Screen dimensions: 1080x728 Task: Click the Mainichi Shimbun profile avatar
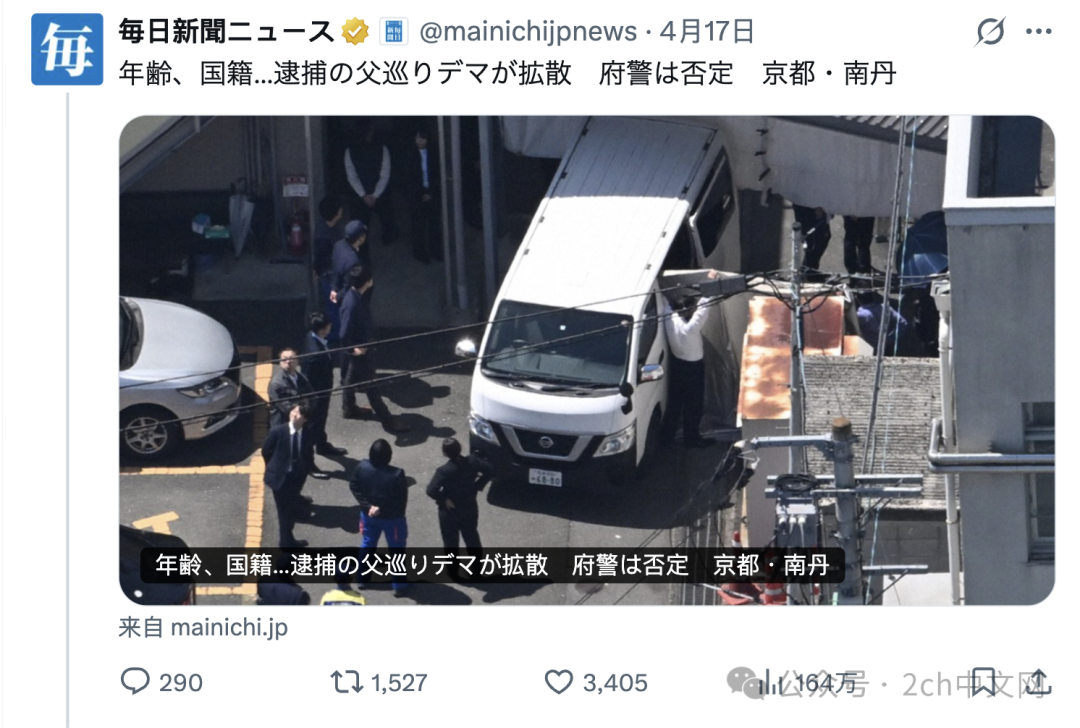[x=67, y=50]
